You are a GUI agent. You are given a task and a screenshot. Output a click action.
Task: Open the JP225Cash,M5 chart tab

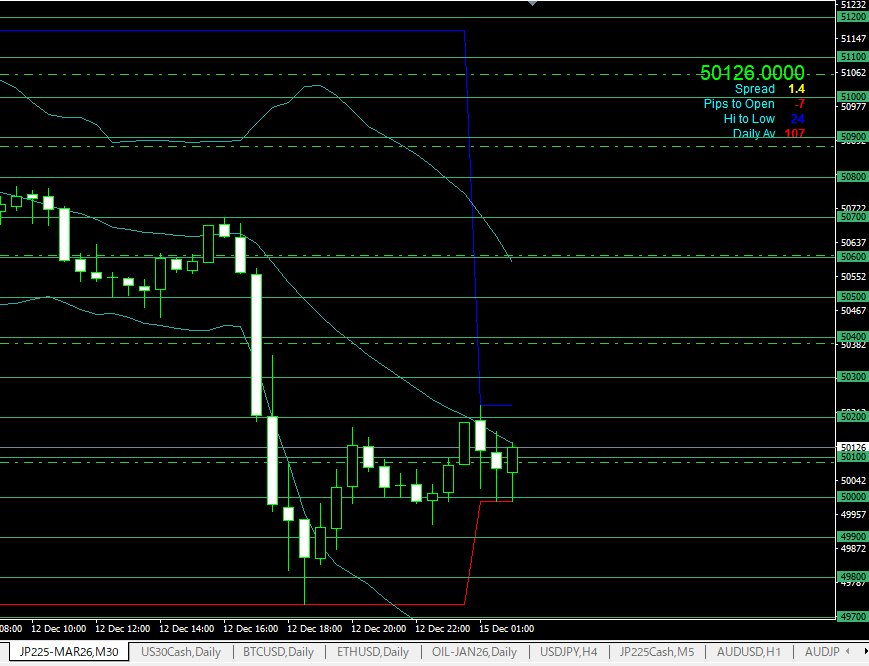pos(657,652)
